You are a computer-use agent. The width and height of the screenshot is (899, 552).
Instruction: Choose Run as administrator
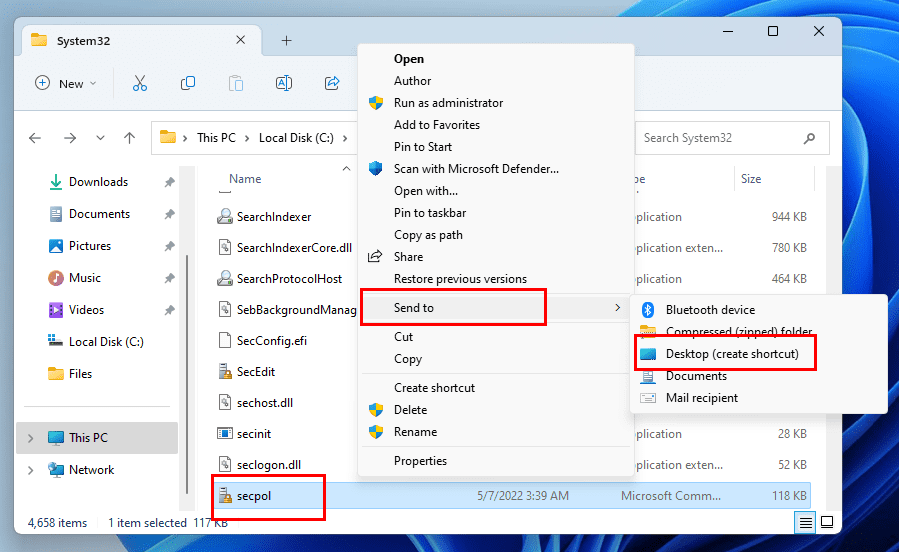pyautogui.click(x=496, y=103)
